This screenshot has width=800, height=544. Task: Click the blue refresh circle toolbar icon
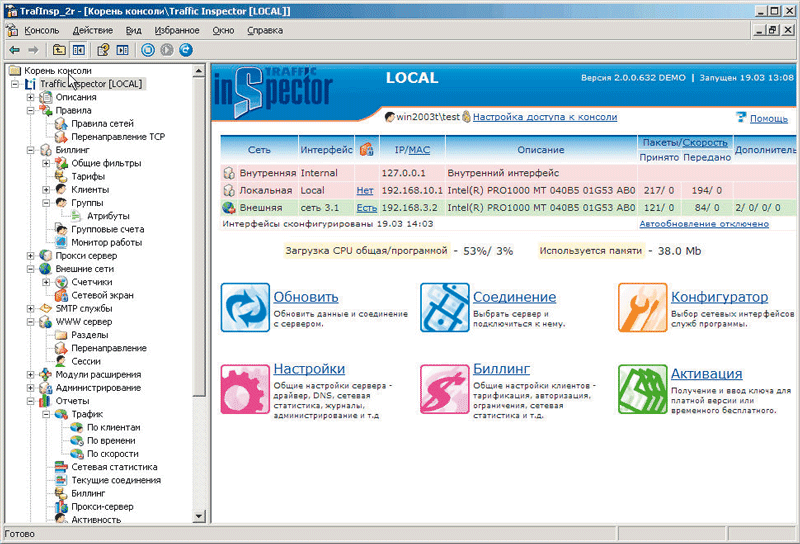pyautogui.click(x=186, y=50)
